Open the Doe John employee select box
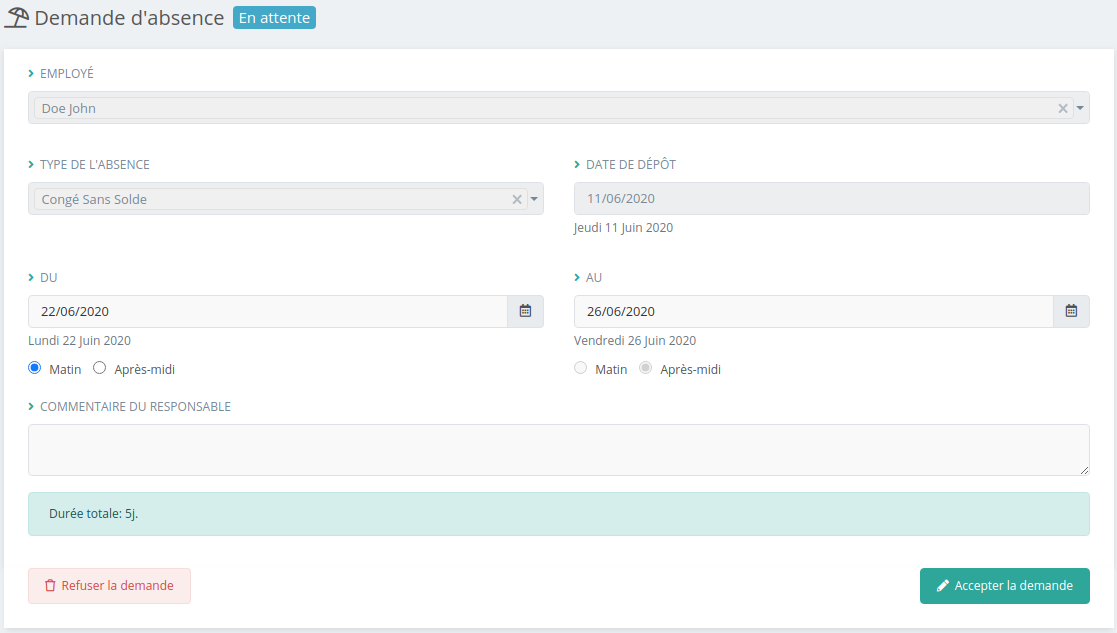 coord(540,108)
